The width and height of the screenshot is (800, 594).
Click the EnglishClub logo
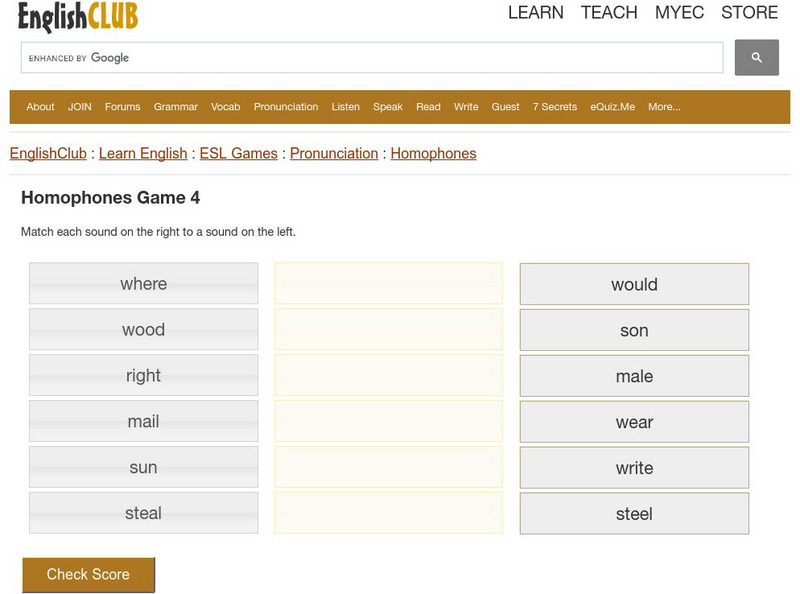(78, 16)
